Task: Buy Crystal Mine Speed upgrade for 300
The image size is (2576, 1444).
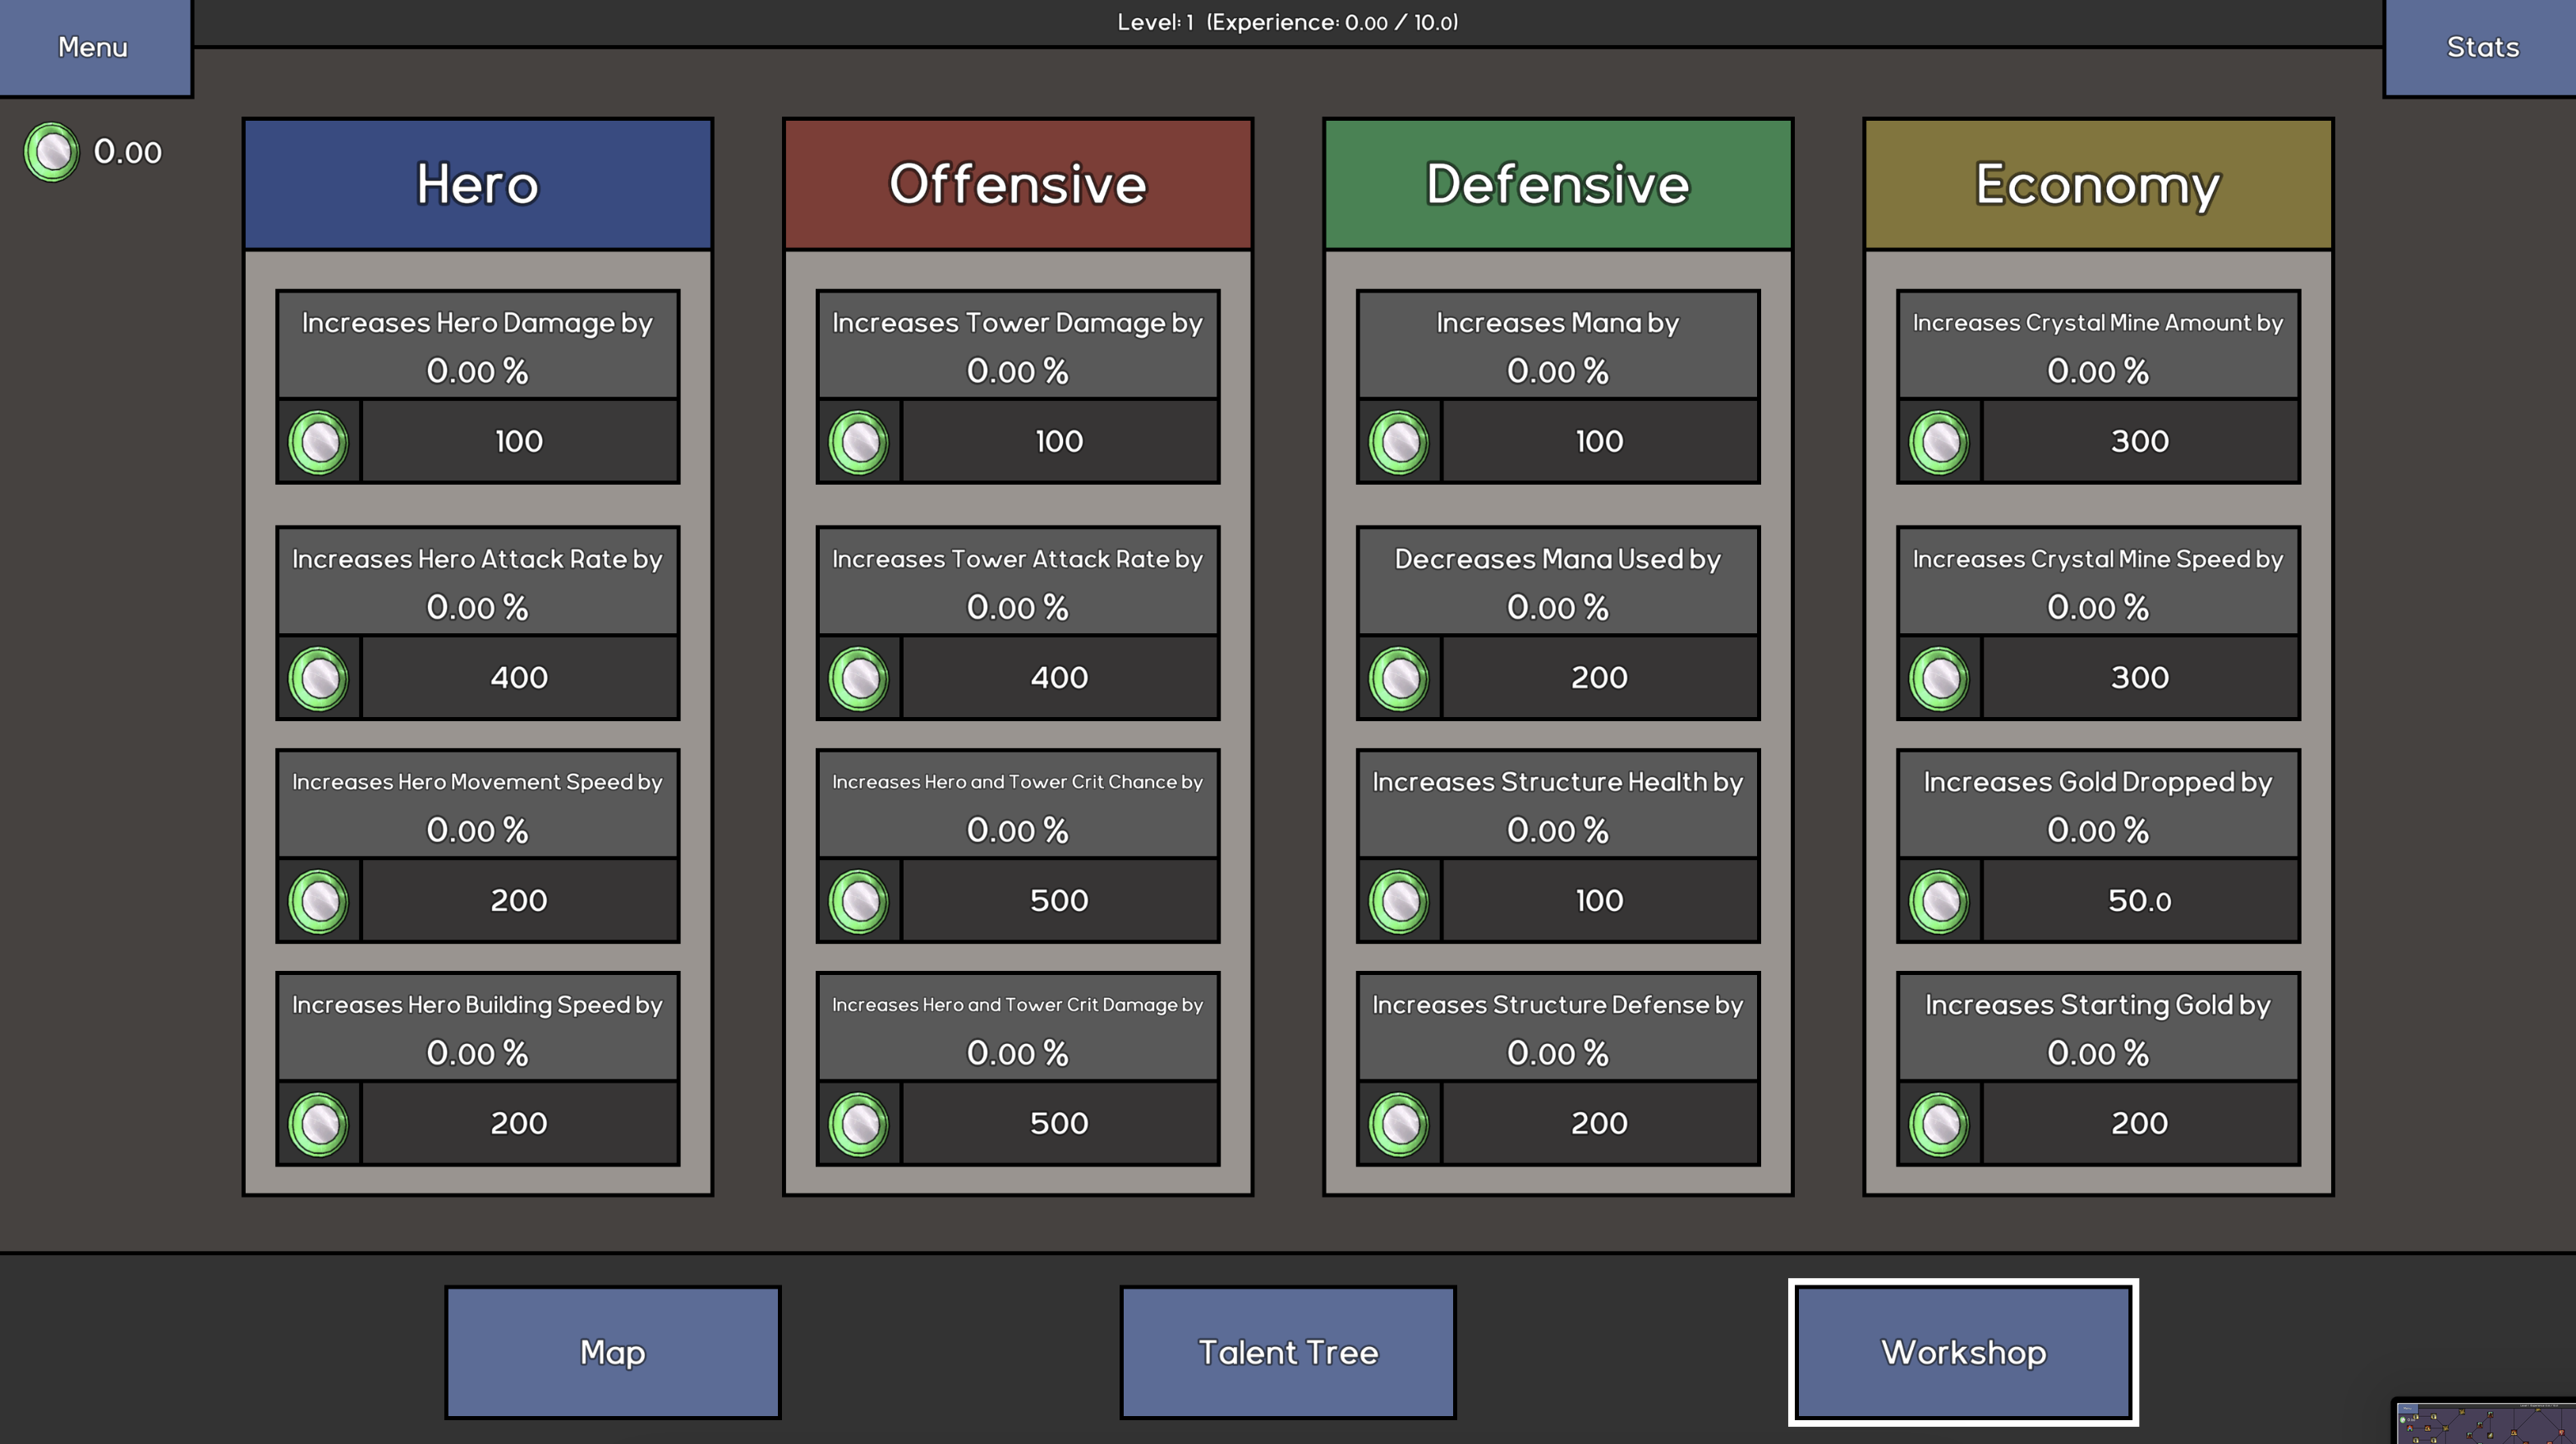Action: (x=2139, y=678)
